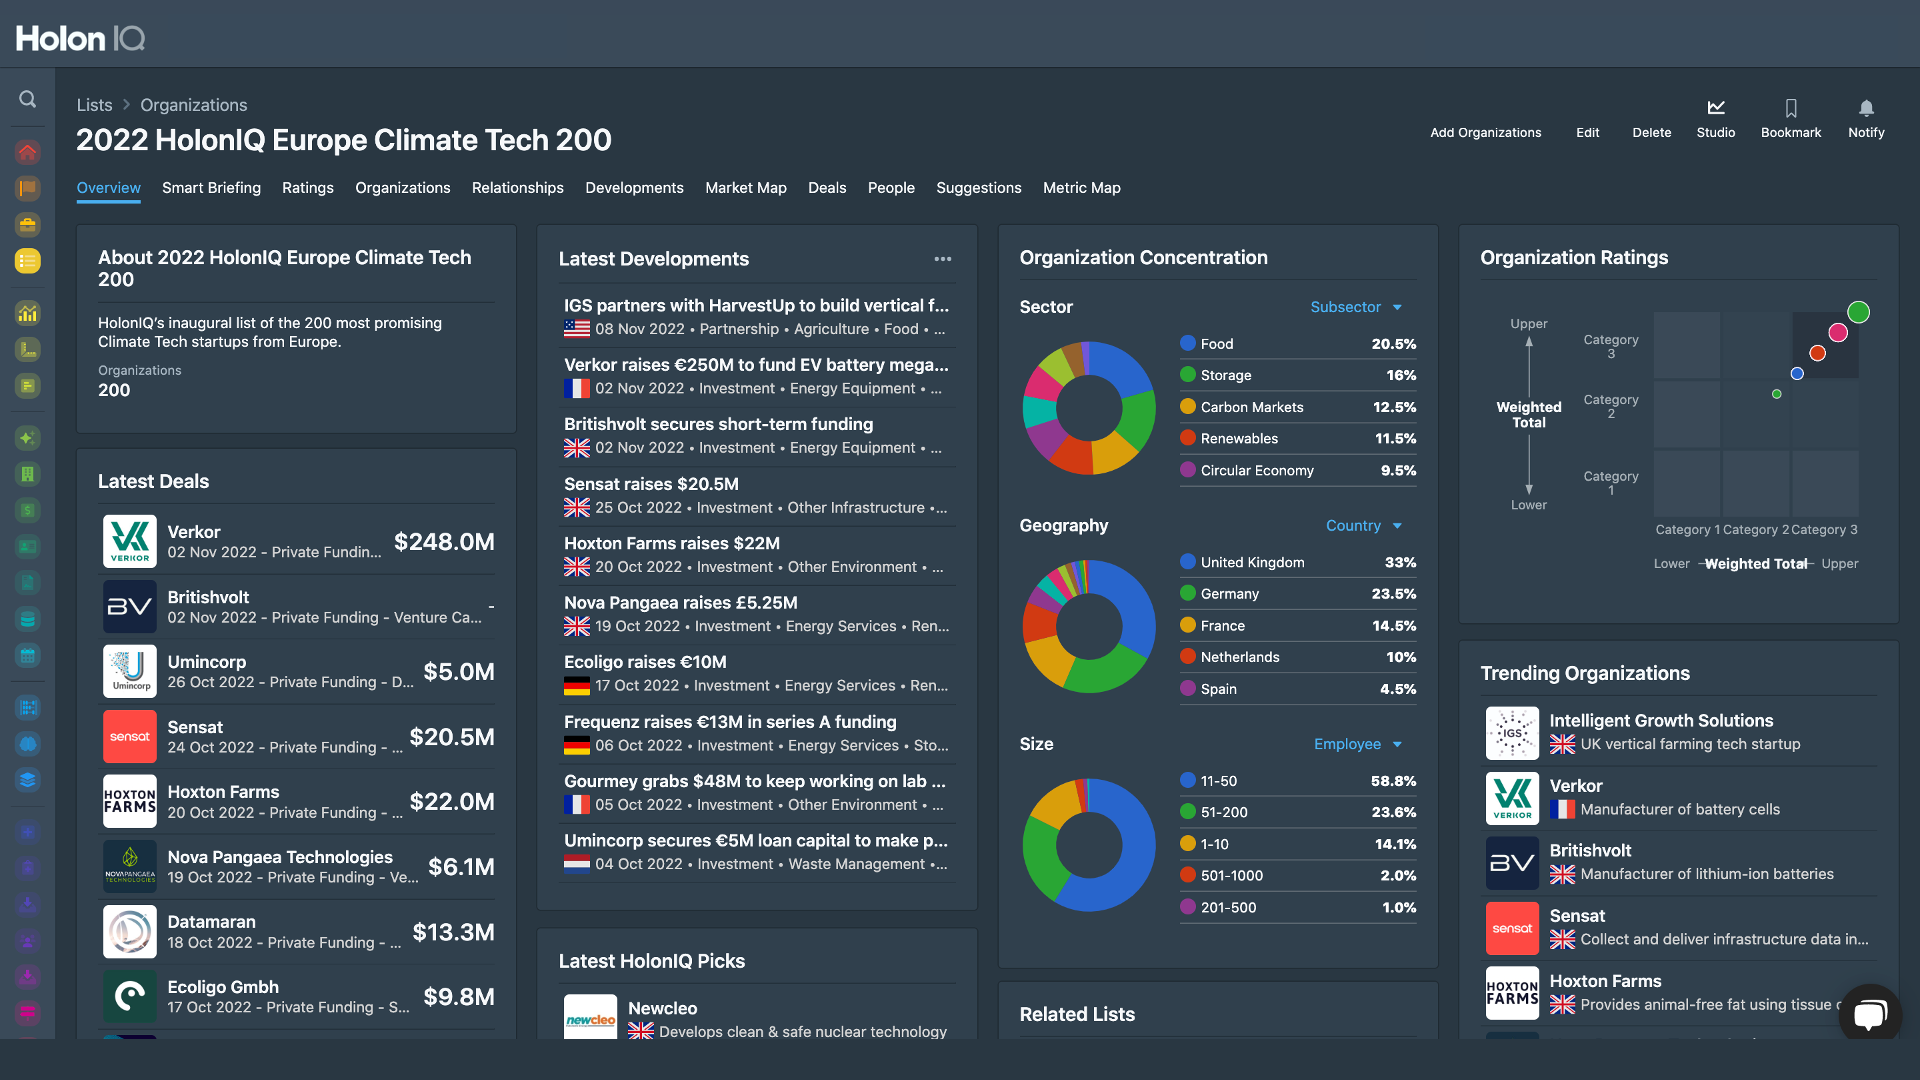
Task: Click the Add Organizations button
Action: click(x=1486, y=132)
